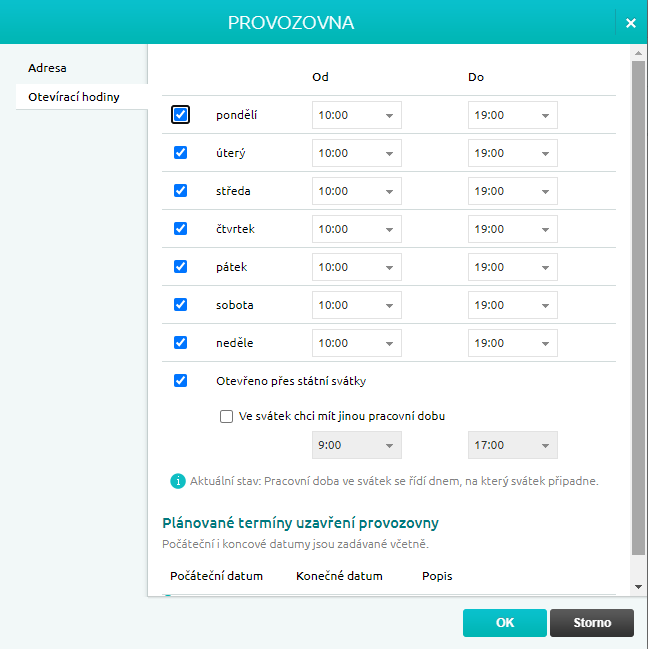
Task: Toggle the sobota checkbox
Action: (x=180, y=304)
